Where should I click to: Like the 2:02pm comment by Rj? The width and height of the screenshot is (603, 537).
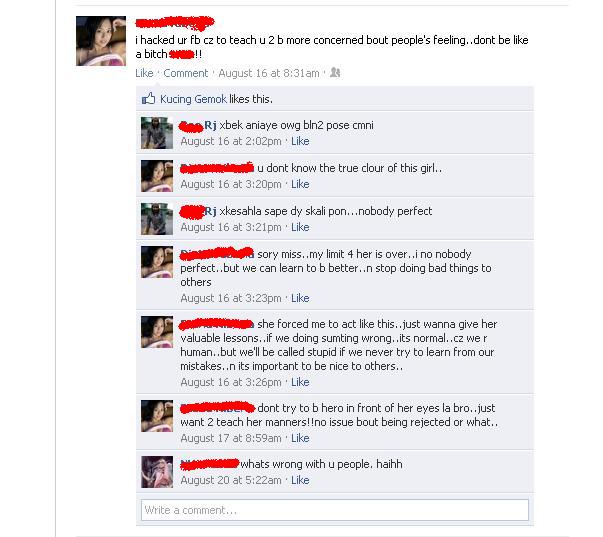coord(300,141)
